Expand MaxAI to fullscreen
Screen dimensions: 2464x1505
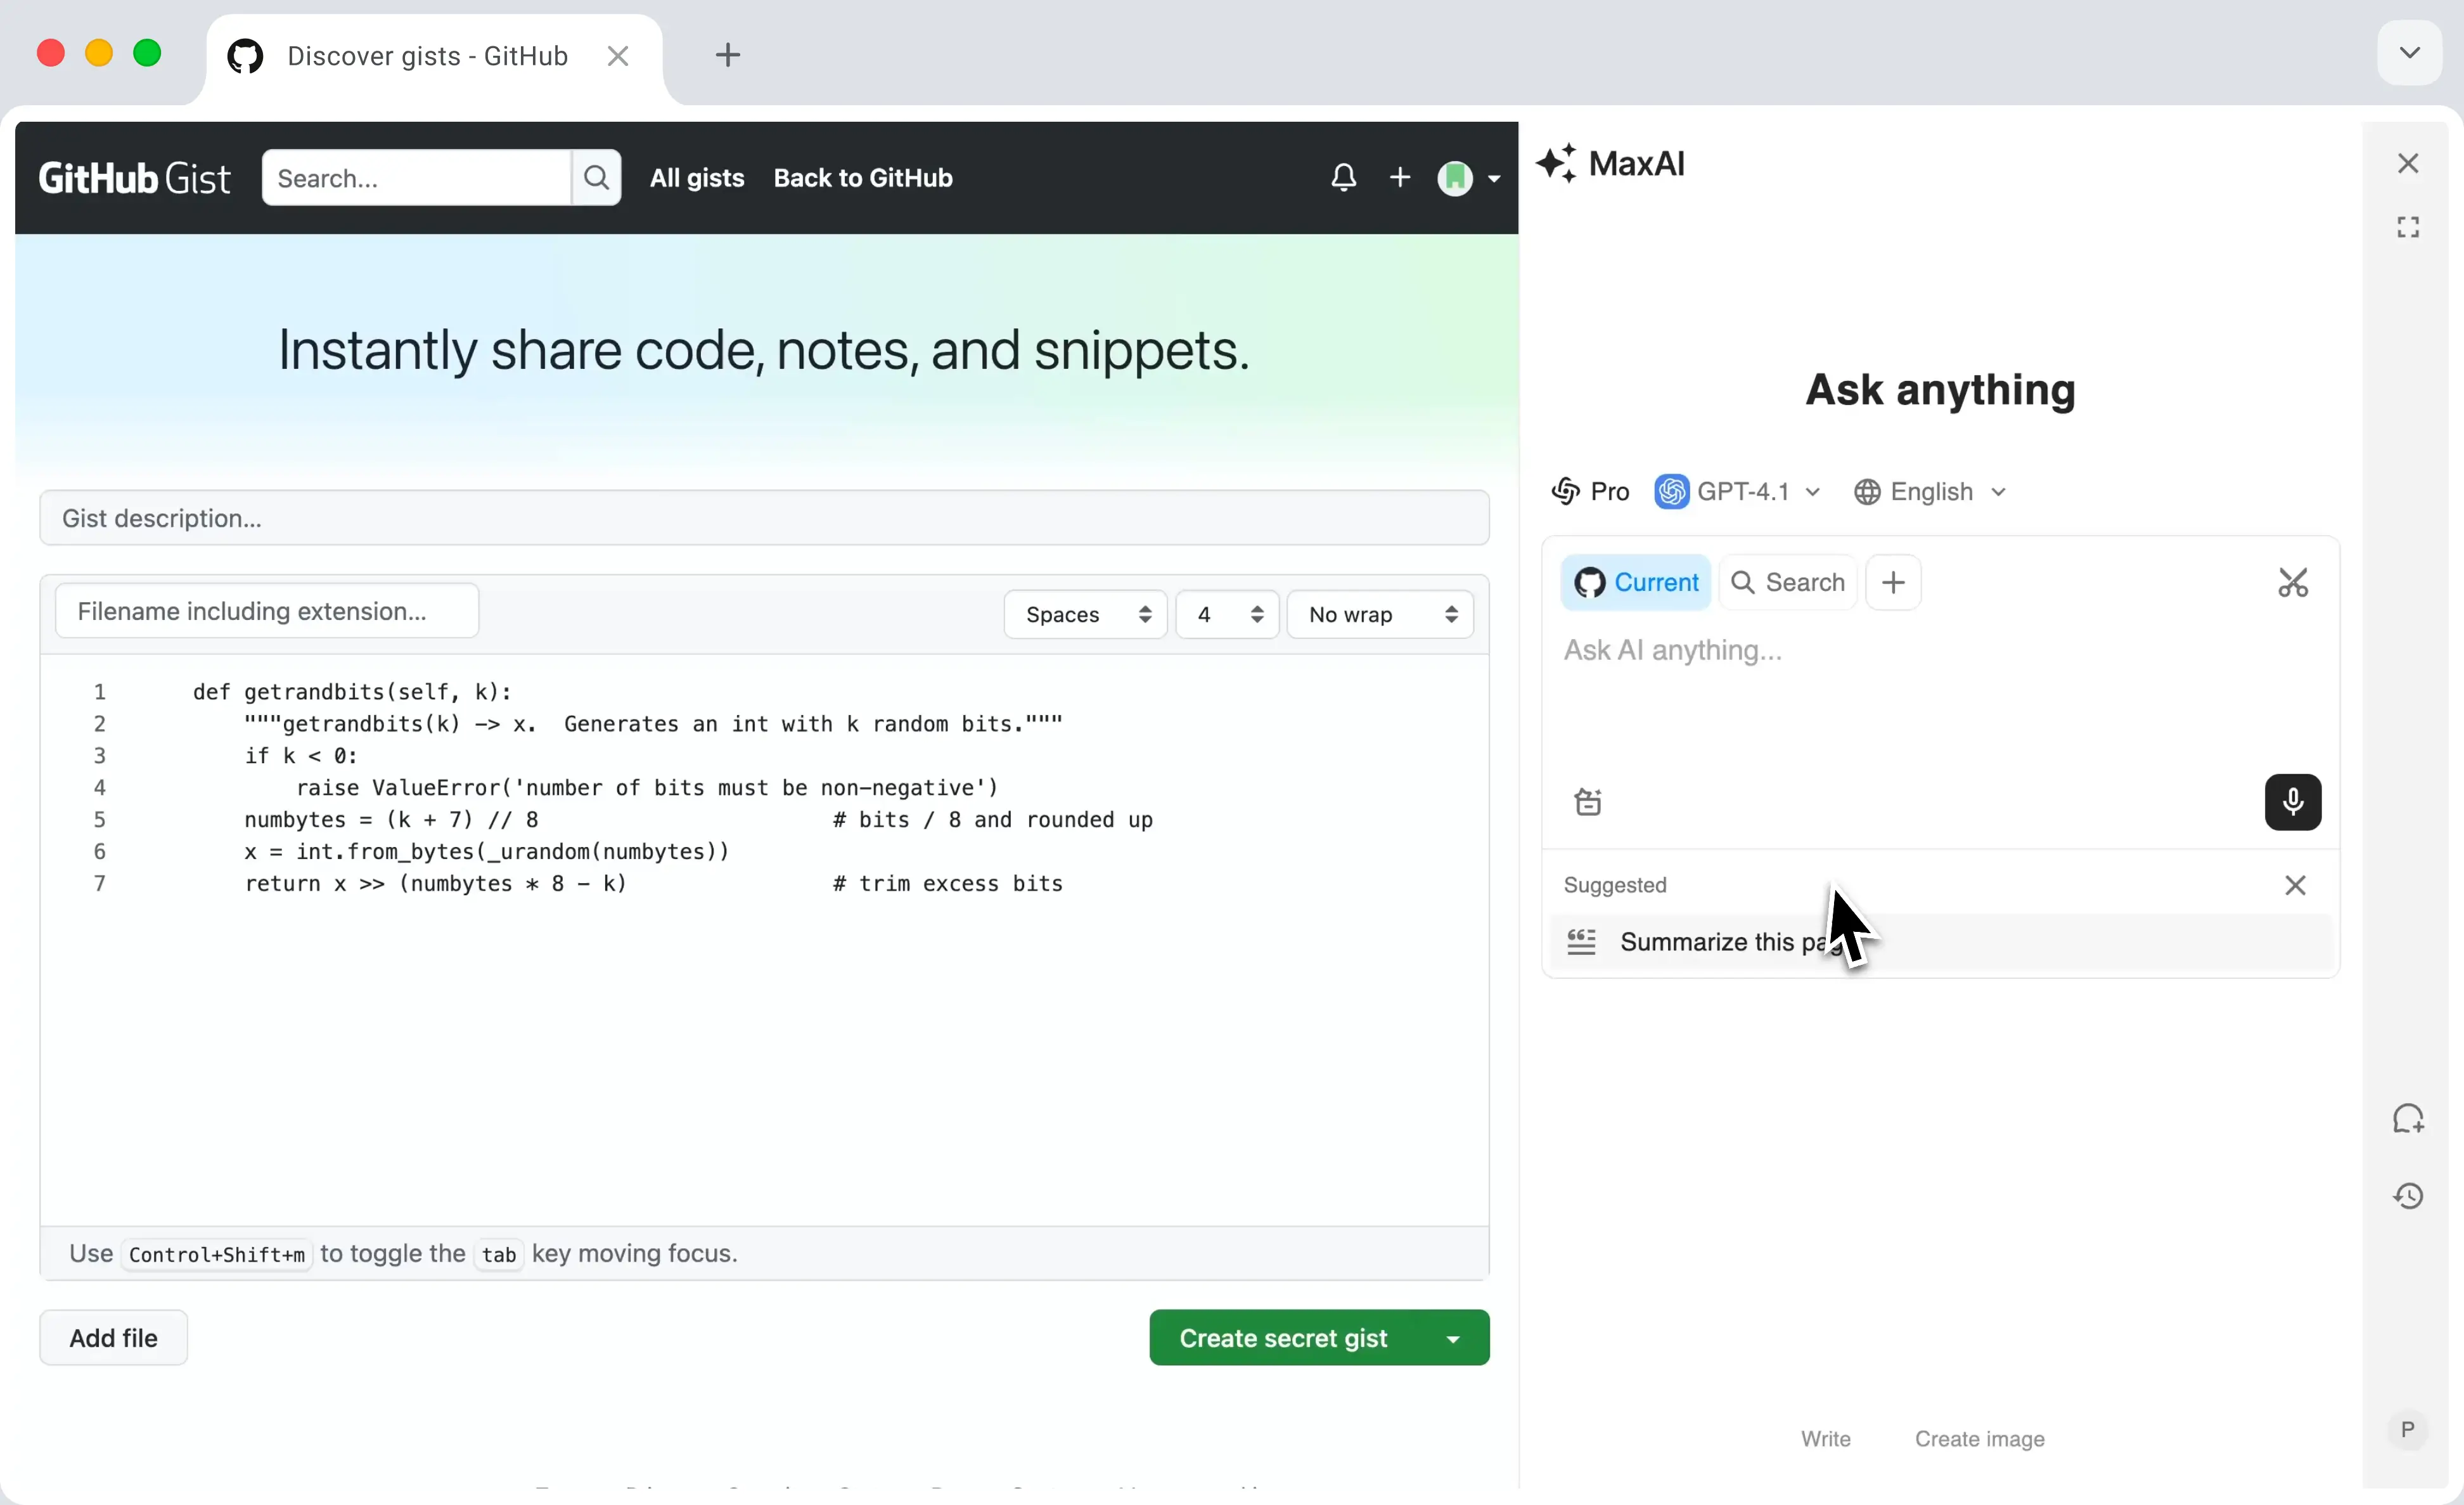click(2408, 227)
